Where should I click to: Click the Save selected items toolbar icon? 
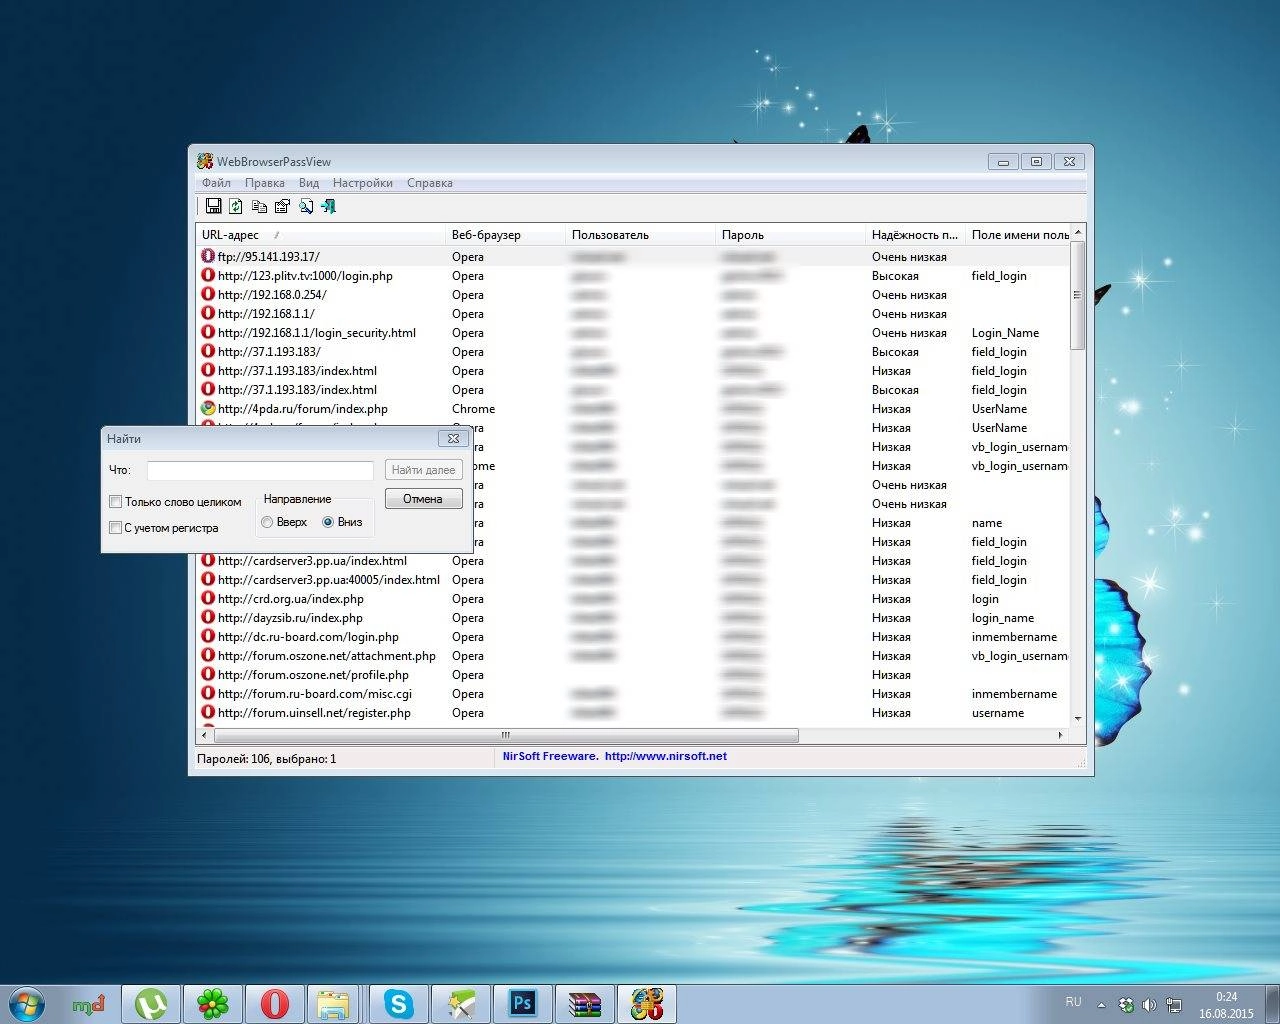tap(213, 206)
